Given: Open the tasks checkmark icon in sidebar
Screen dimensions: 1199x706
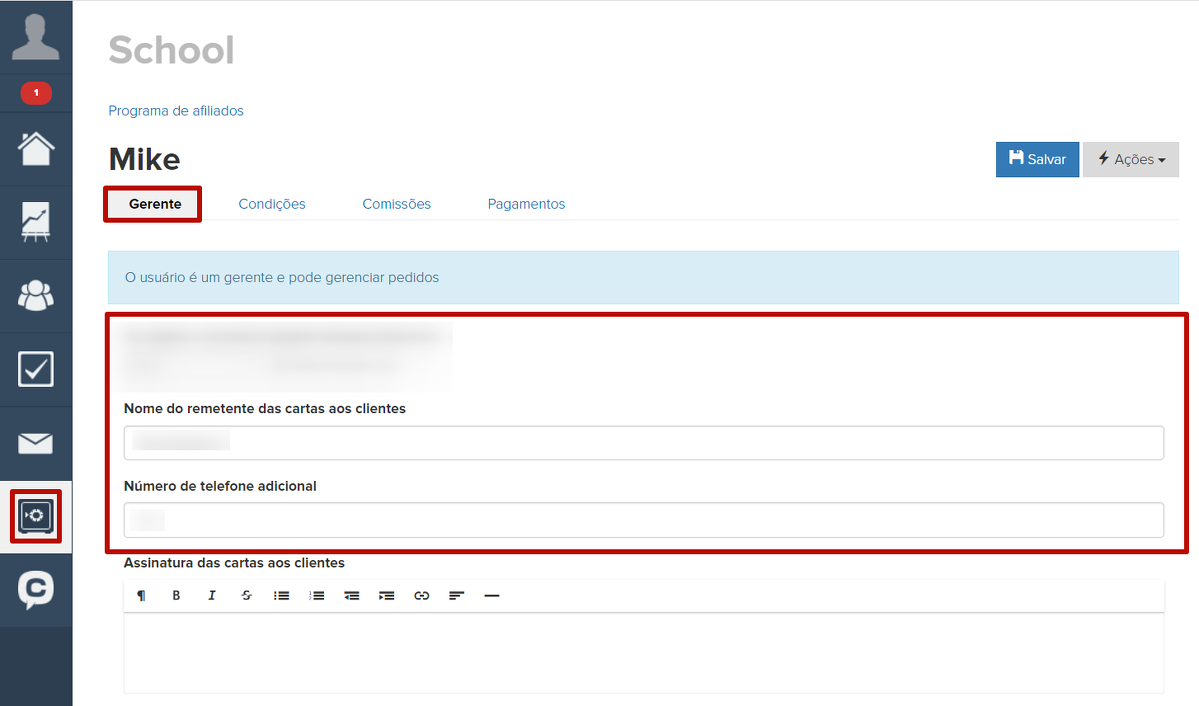Looking at the screenshot, I should point(36,369).
